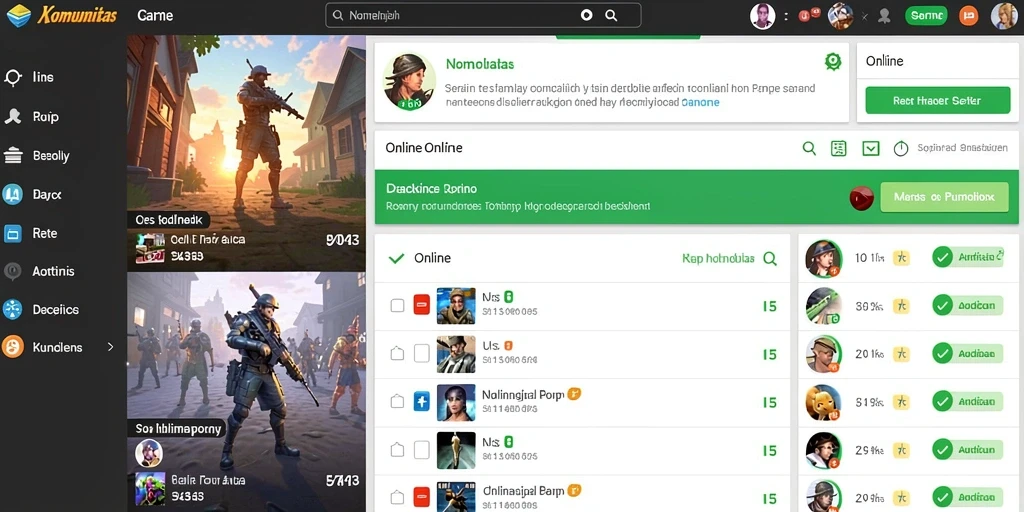Click the Mards oe Pumolionx button
This screenshot has width=1024, height=512.
point(944,197)
